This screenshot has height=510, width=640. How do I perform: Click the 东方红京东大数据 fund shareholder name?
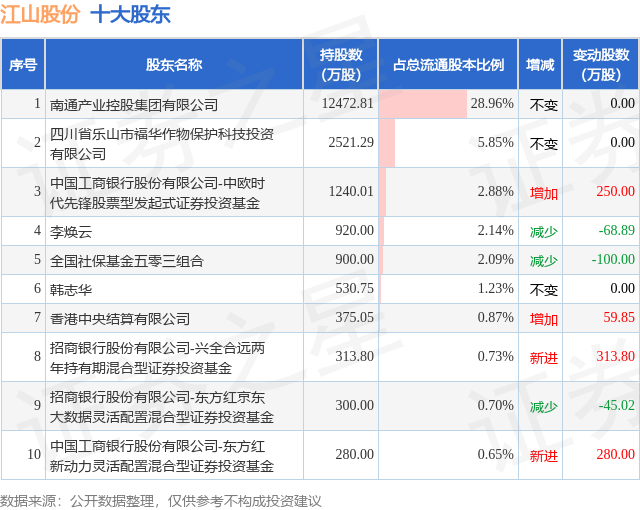(x=162, y=407)
